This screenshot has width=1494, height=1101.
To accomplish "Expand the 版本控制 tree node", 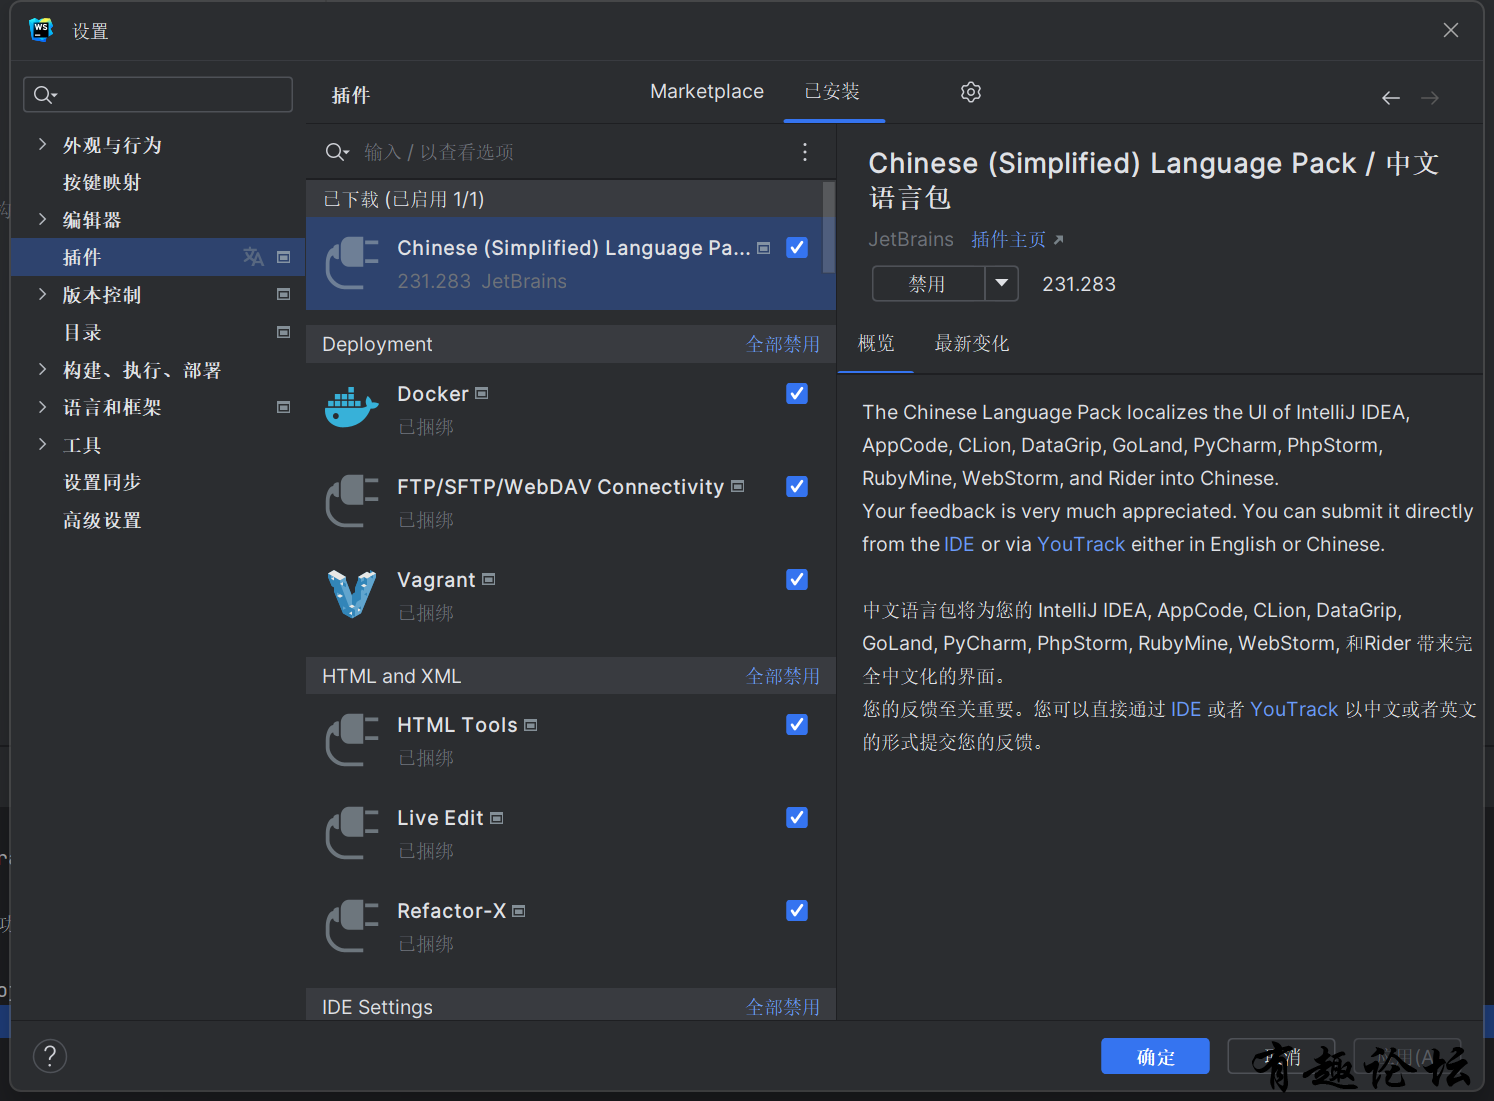I will click(x=42, y=294).
